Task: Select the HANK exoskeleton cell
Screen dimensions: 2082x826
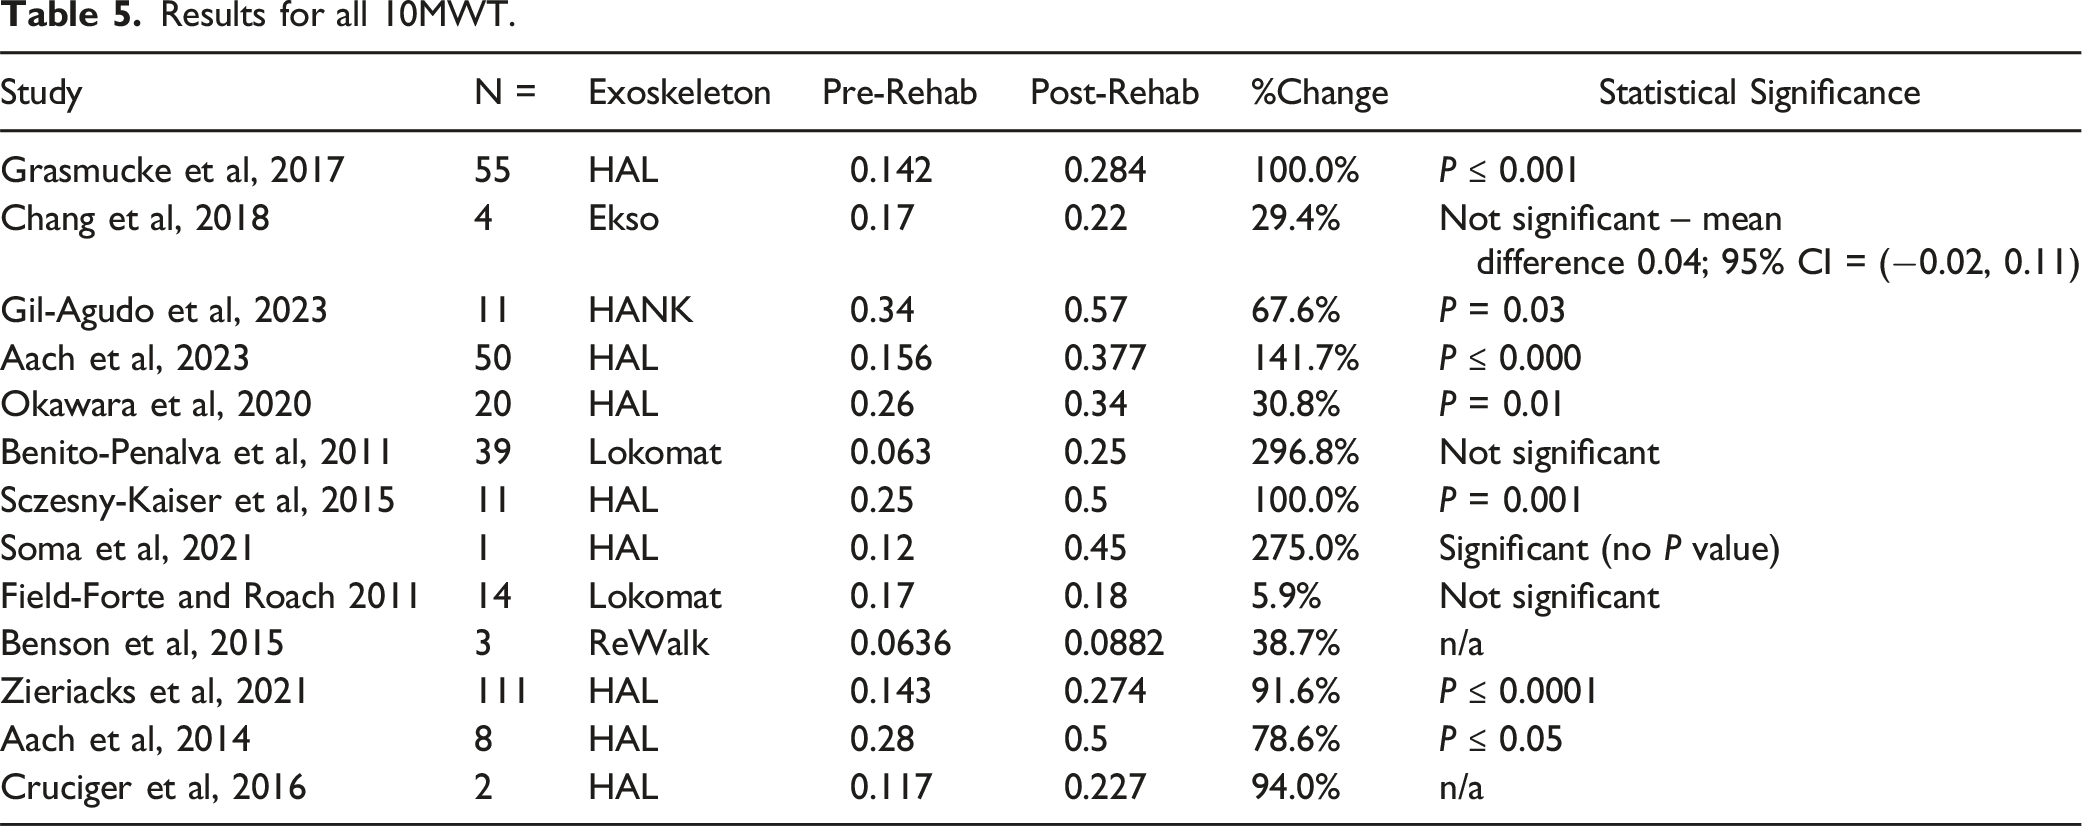Action: 640,310
